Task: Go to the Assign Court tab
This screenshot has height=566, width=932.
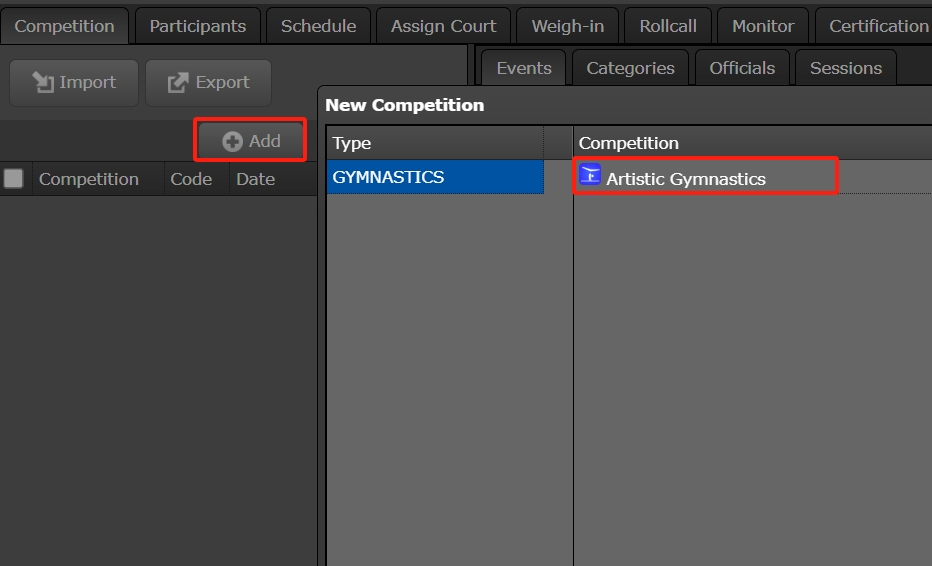Action: pos(443,26)
